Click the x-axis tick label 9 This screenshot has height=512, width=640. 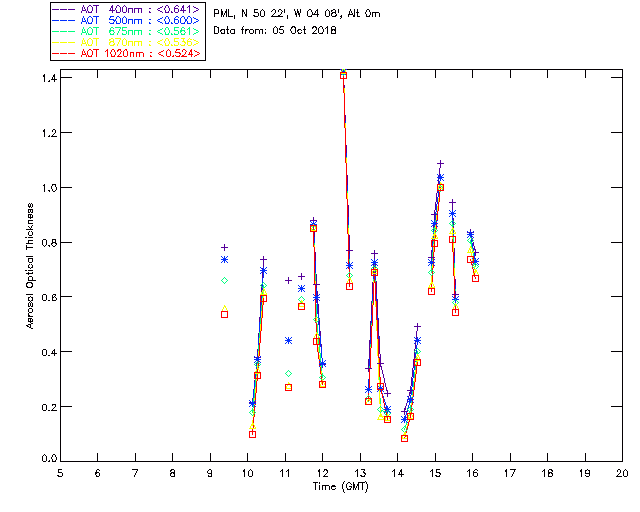pos(210,473)
